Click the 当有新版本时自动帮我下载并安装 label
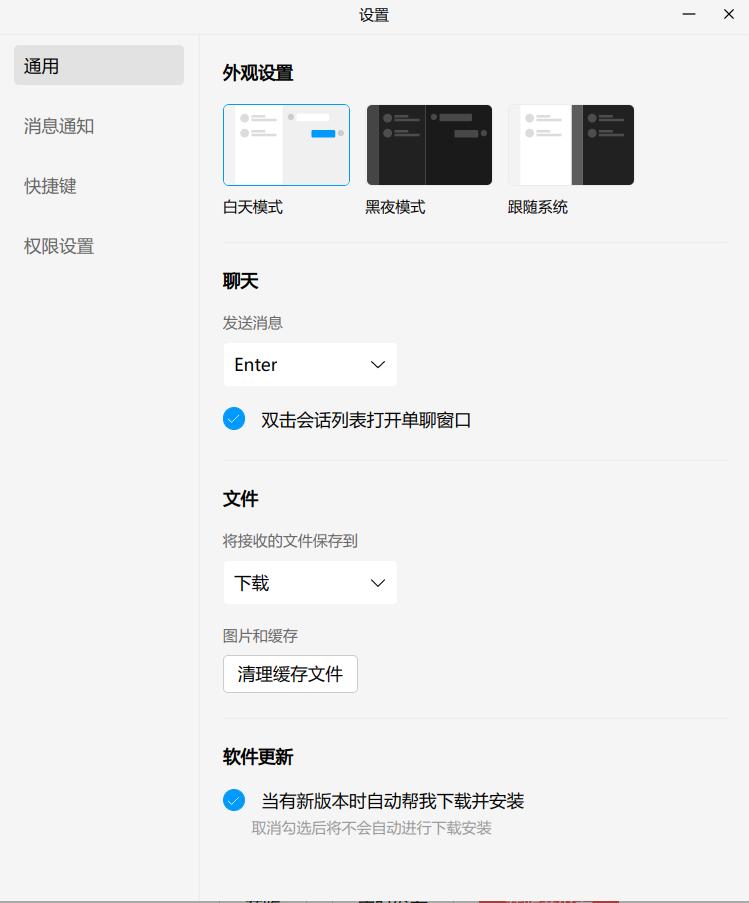The height and width of the screenshot is (903, 749). (393, 800)
